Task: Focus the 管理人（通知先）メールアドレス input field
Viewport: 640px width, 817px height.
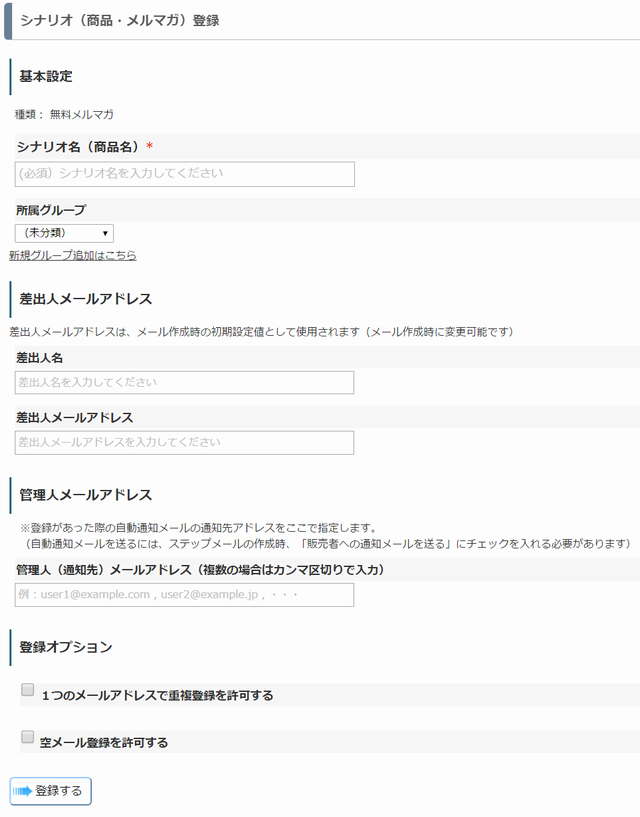Action: (x=184, y=595)
